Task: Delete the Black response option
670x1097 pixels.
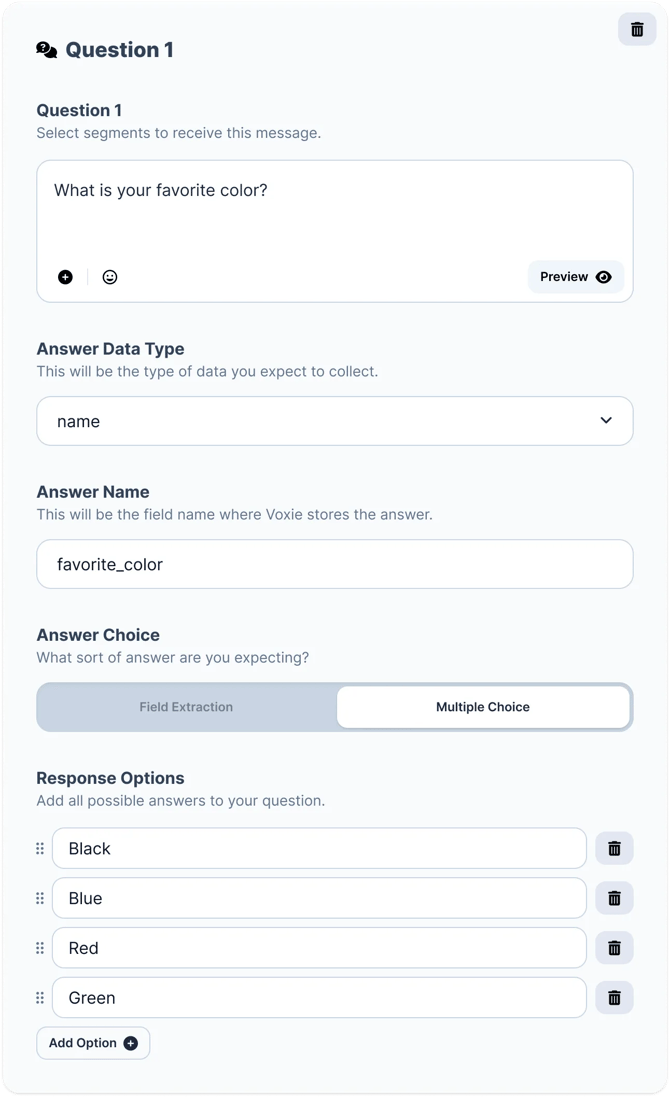Action: tap(614, 848)
